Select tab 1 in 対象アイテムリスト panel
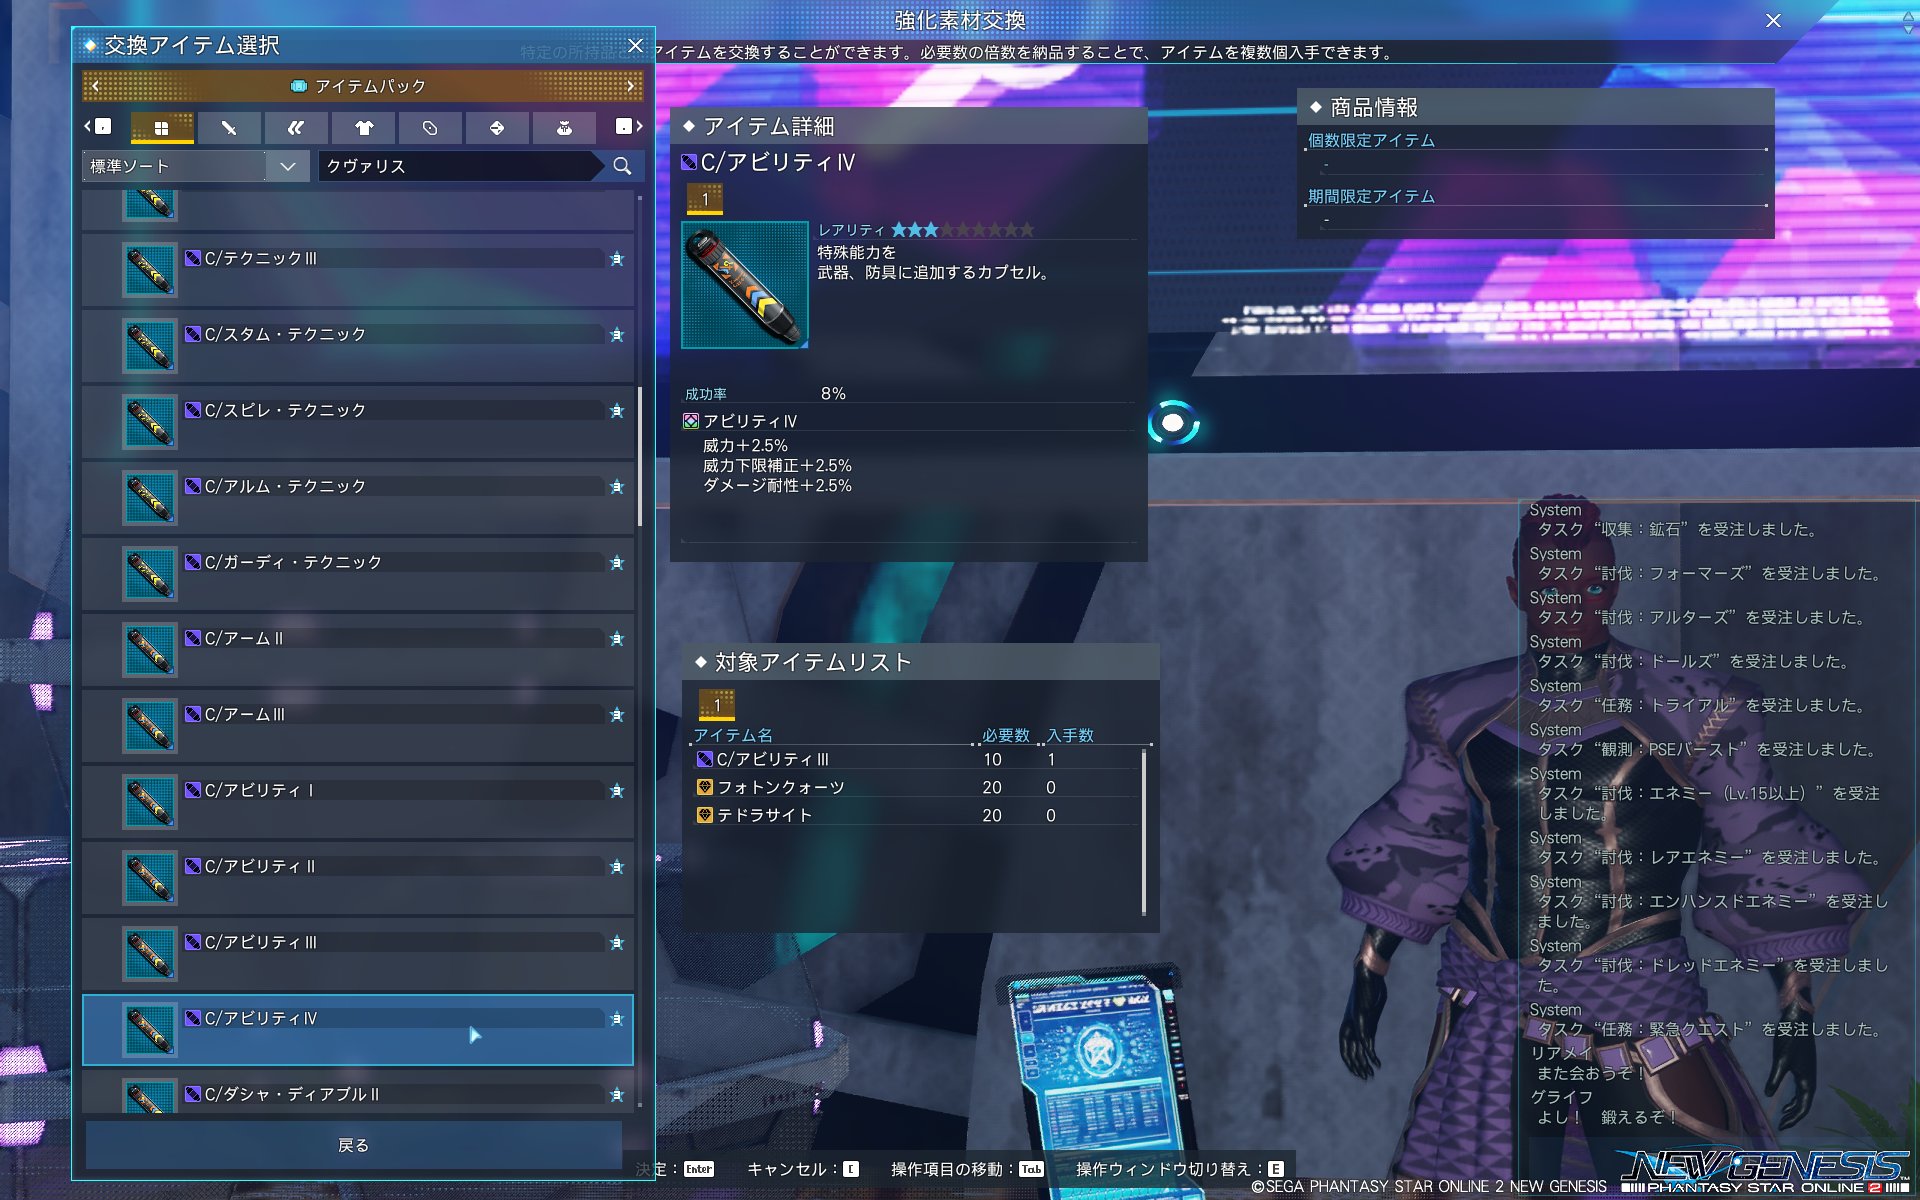 tap(717, 705)
